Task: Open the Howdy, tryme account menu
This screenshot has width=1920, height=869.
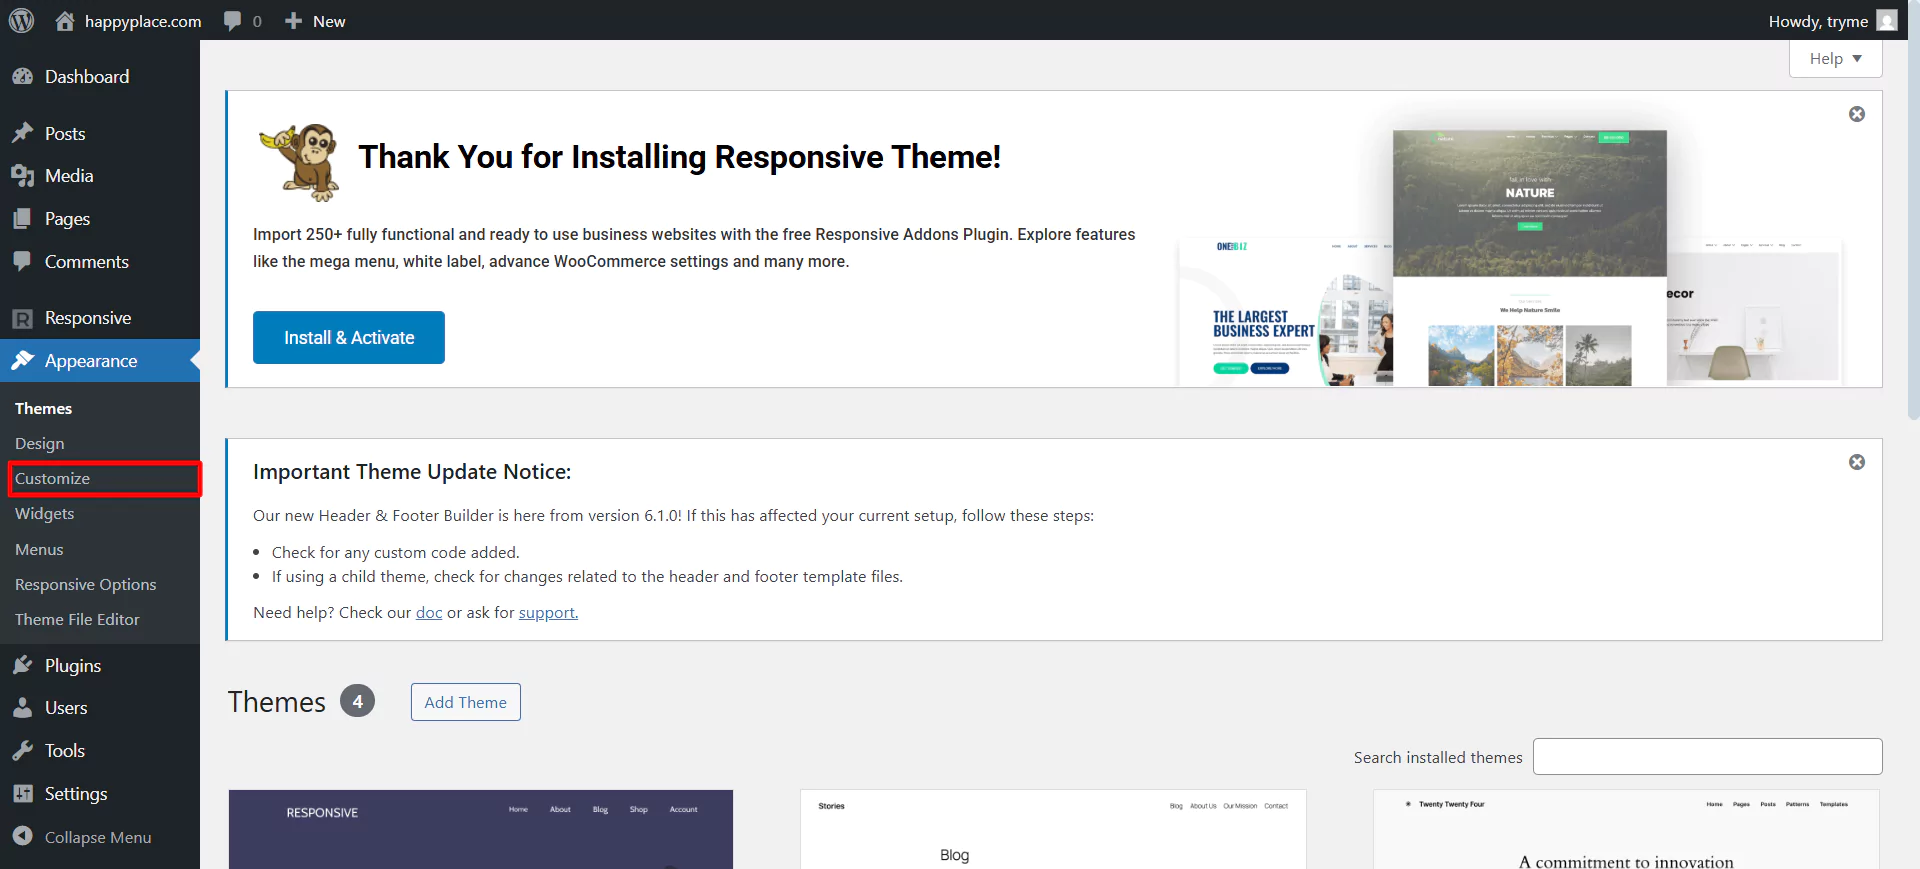Action: (1832, 21)
